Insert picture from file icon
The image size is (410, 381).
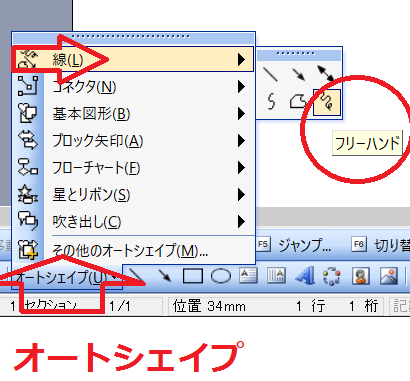[389, 276]
